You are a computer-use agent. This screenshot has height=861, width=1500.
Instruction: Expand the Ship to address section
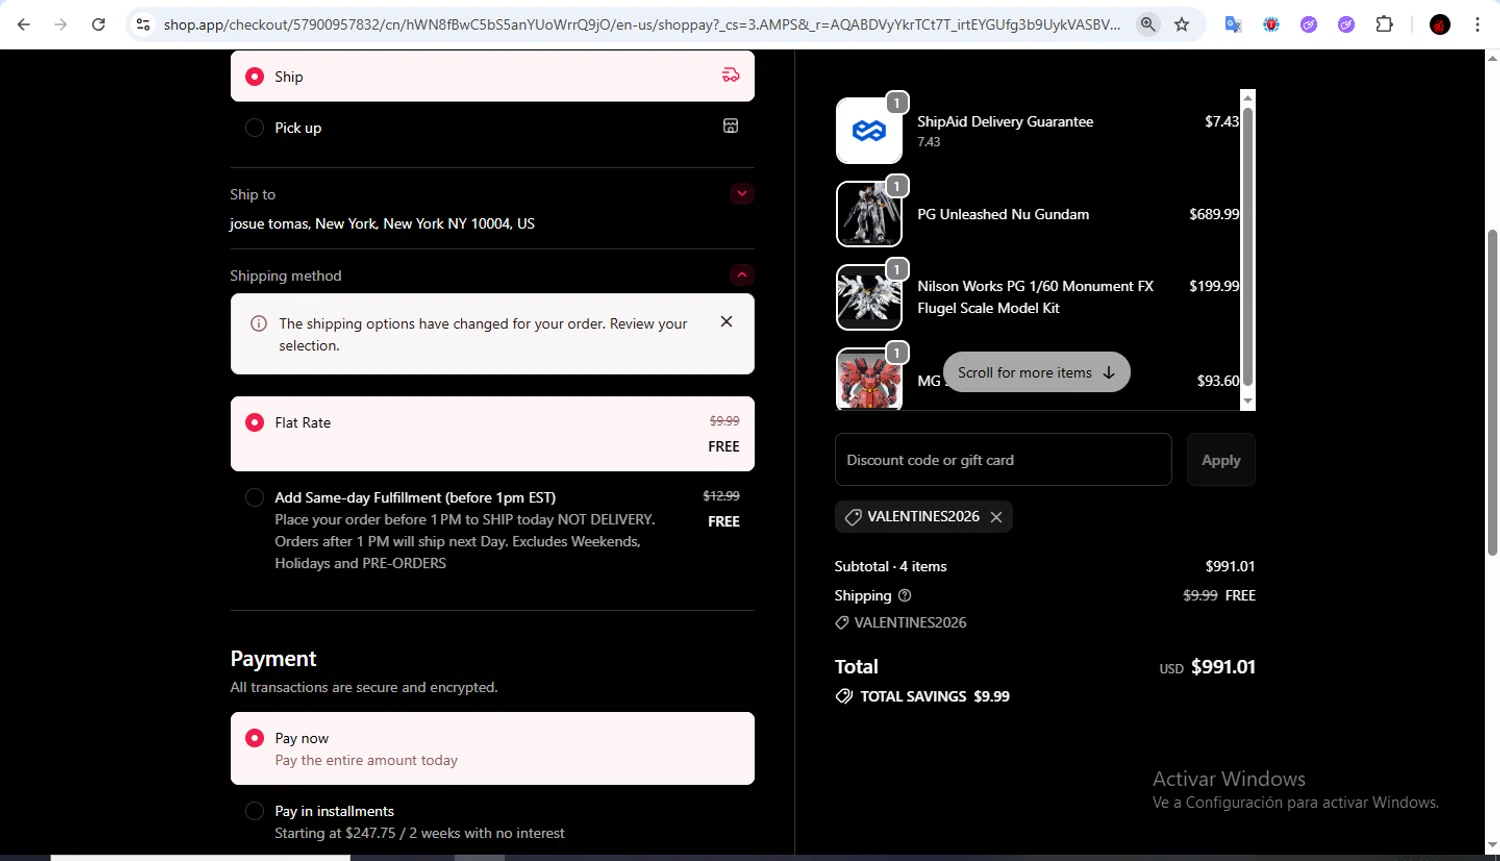(742, 193)
